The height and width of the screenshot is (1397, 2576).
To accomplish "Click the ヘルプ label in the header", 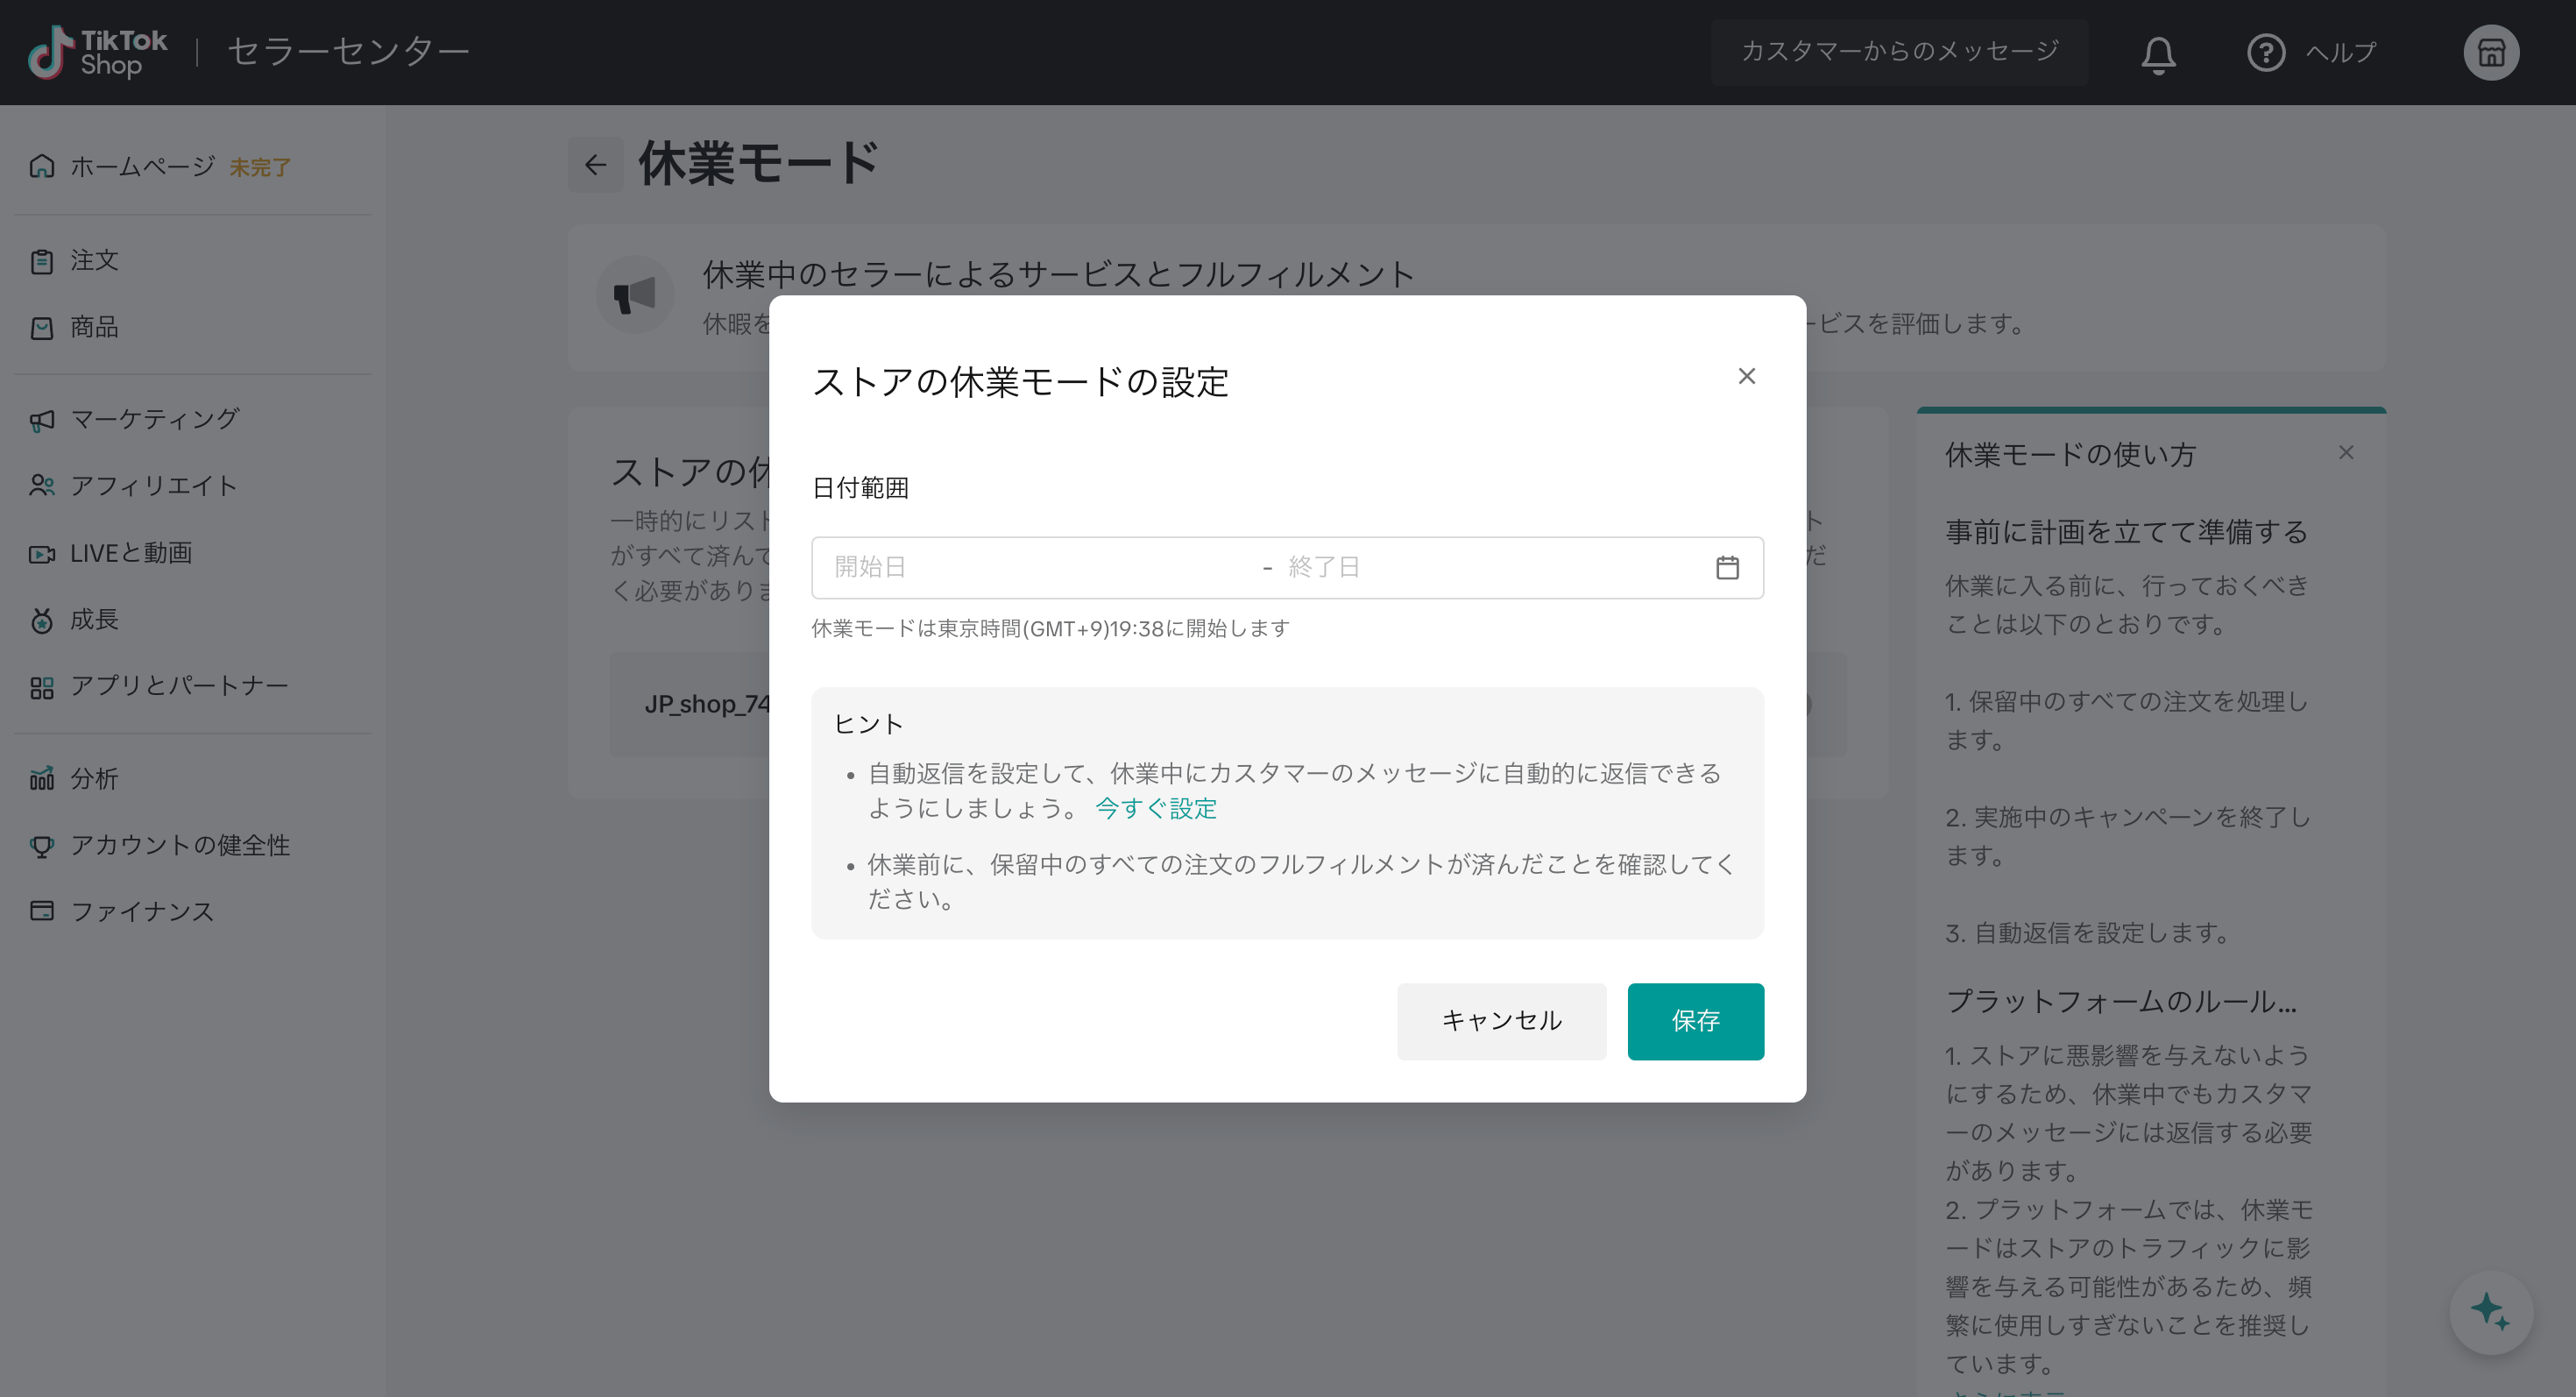I will coord(2341,52).
